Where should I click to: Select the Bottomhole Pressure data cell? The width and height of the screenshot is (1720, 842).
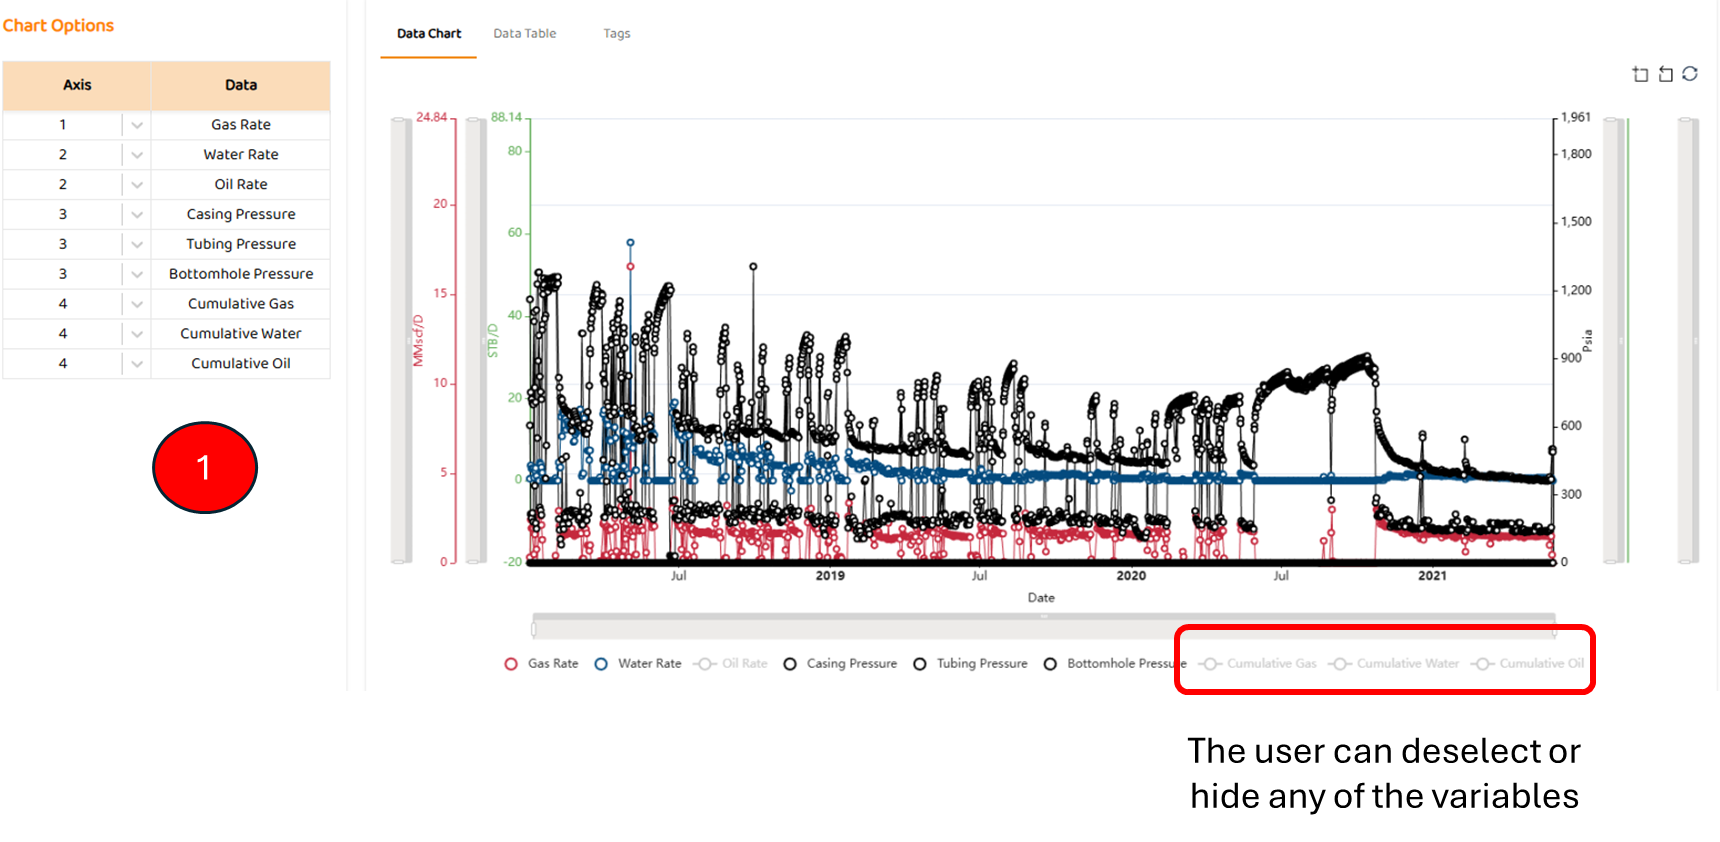(x=240, y=274)
